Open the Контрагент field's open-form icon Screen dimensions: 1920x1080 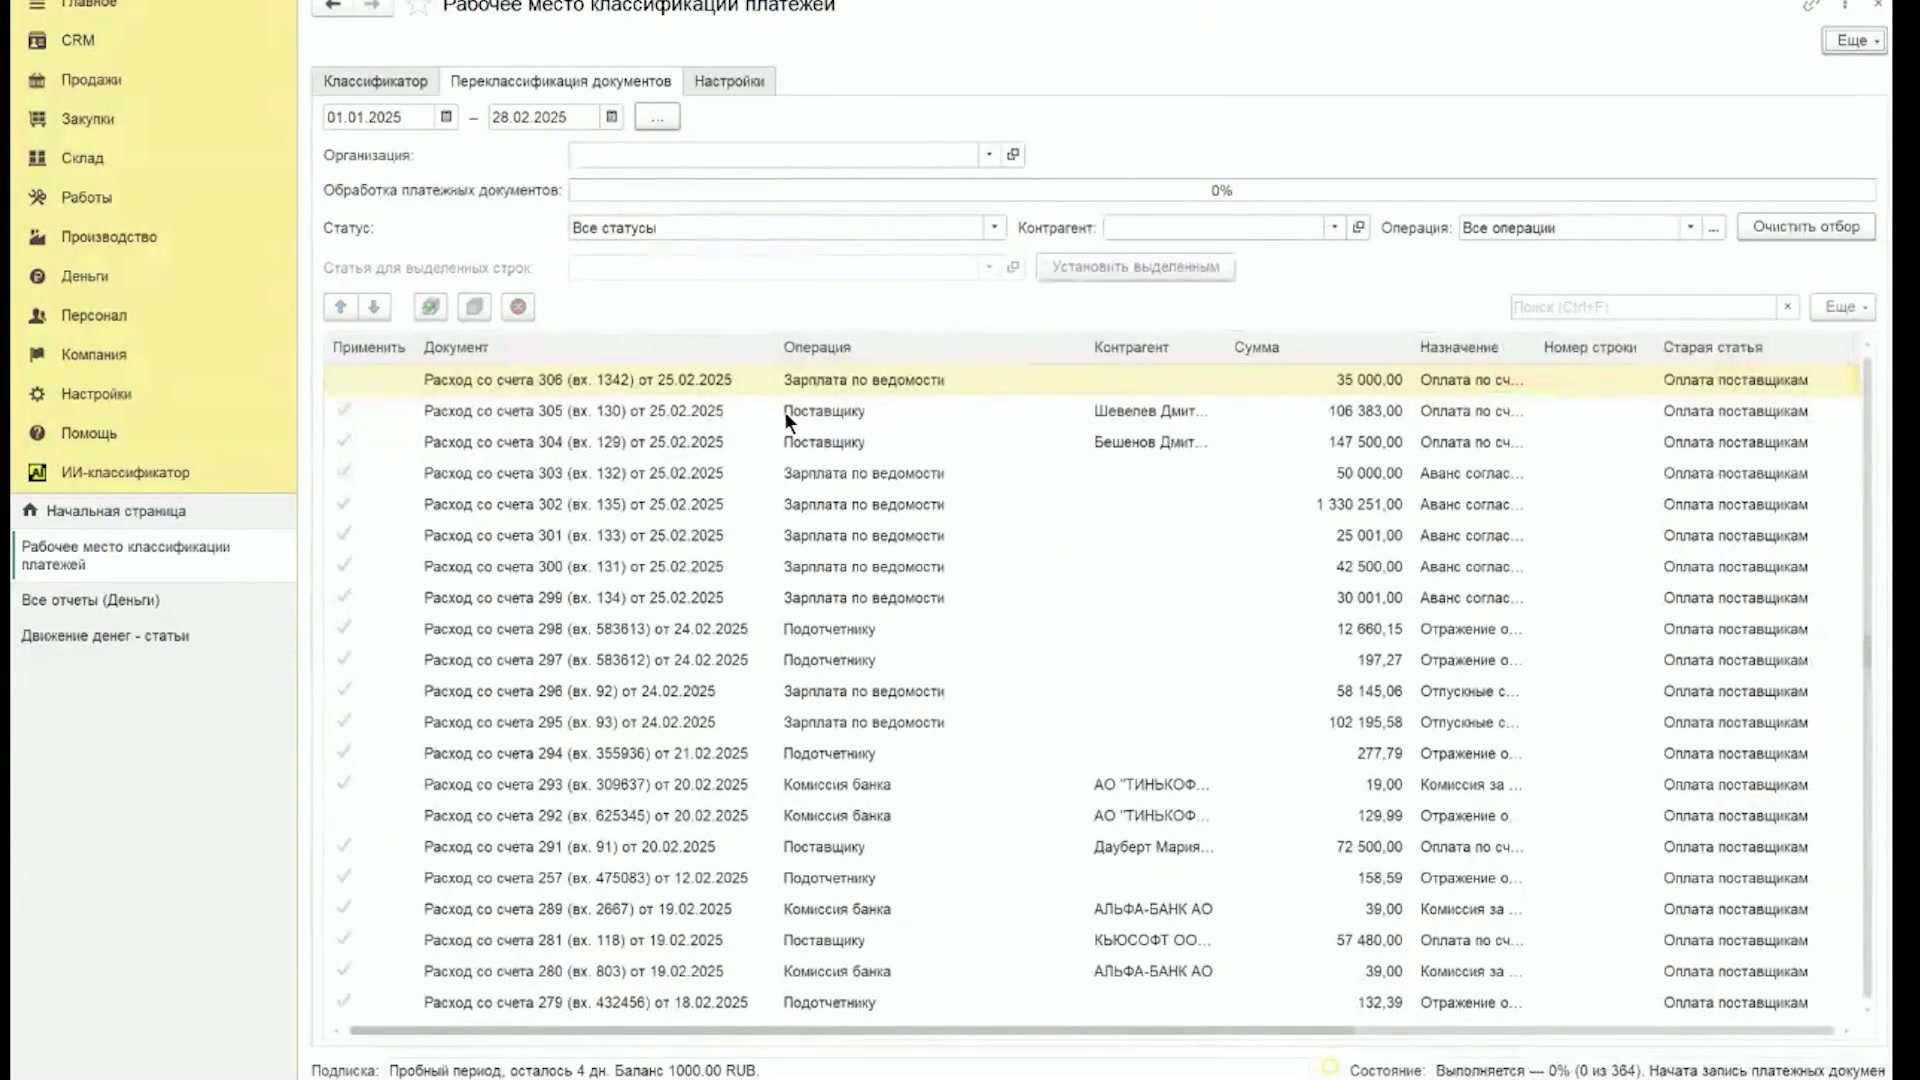point(1358,228)
